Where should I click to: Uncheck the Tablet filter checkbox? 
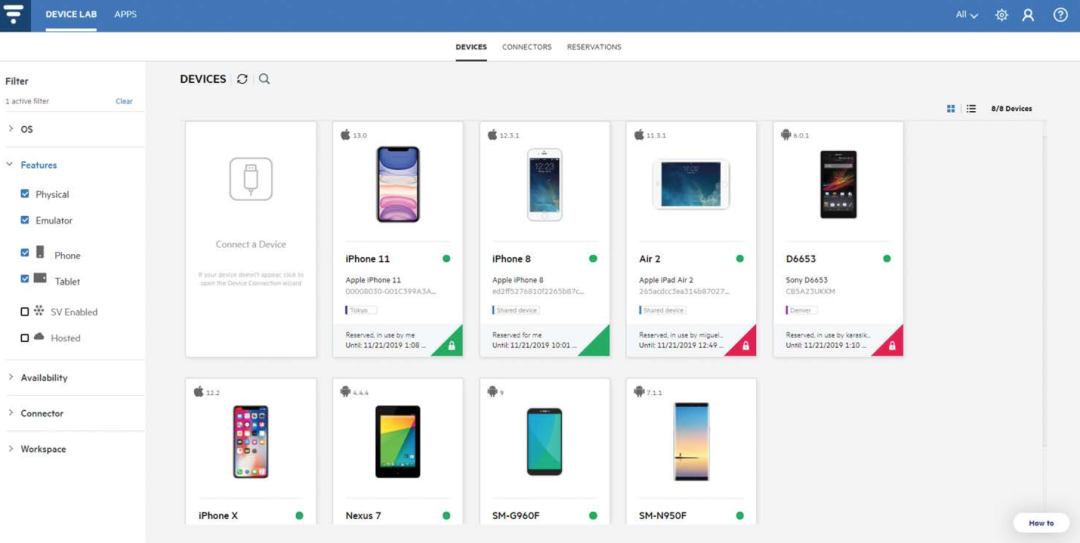pyautogui.click(x=25, y=278)
